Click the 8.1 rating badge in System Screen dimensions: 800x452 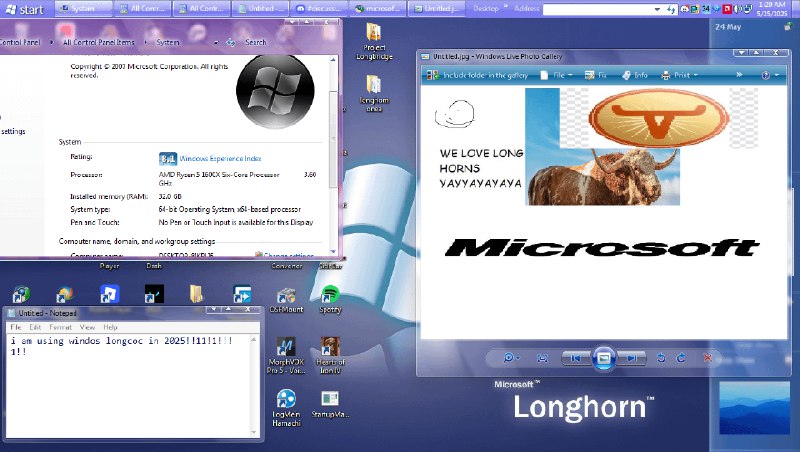[x=167, y=159]
